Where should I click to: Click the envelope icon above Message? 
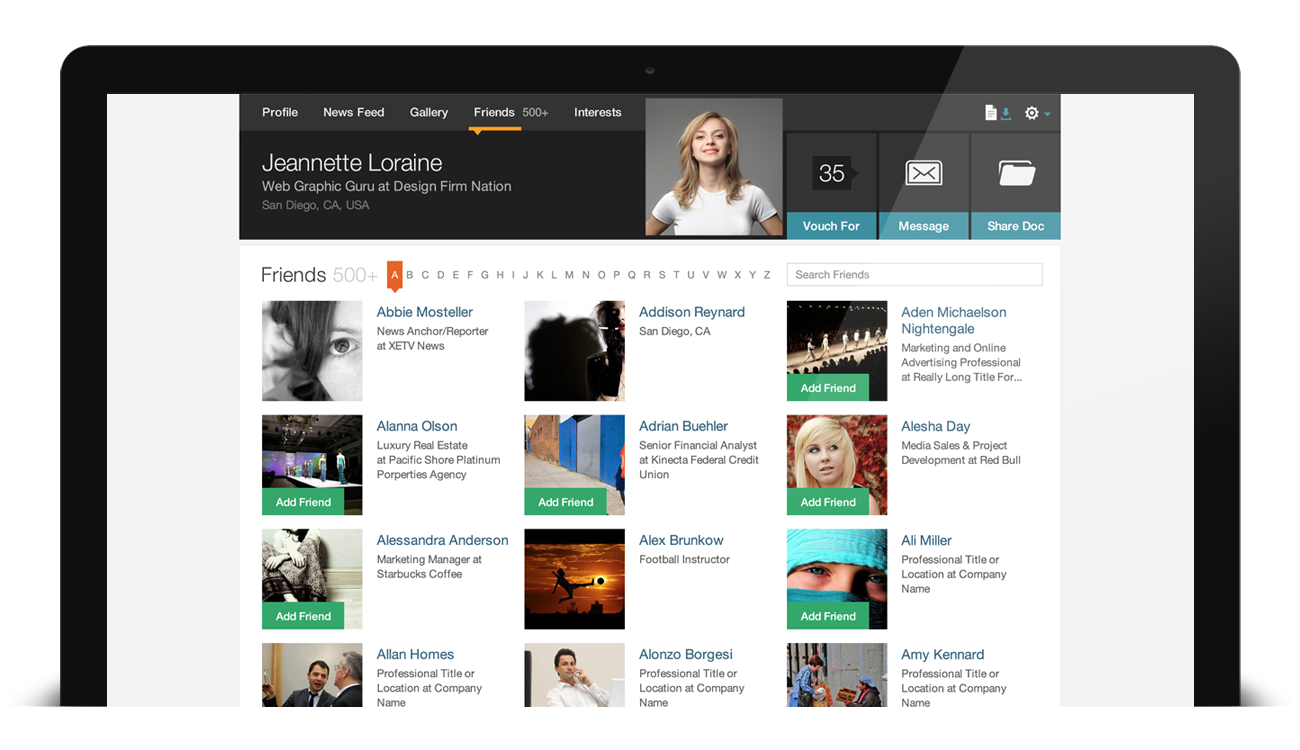point(924,173)
